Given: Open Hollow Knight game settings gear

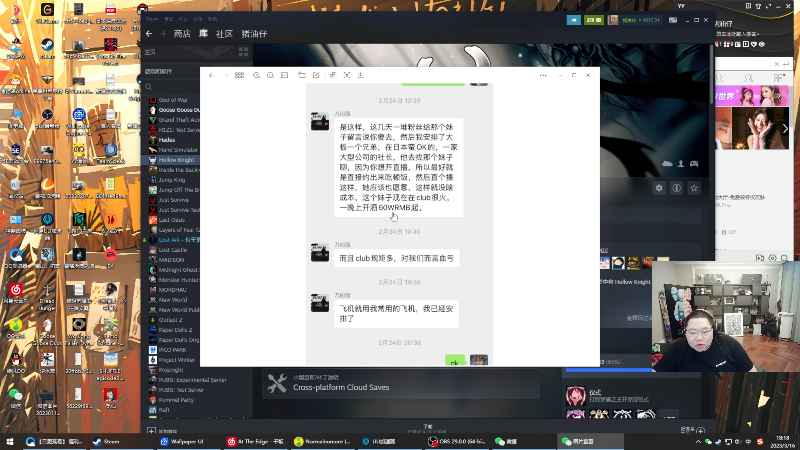Looking at the screenshot, I should point(659,188).
